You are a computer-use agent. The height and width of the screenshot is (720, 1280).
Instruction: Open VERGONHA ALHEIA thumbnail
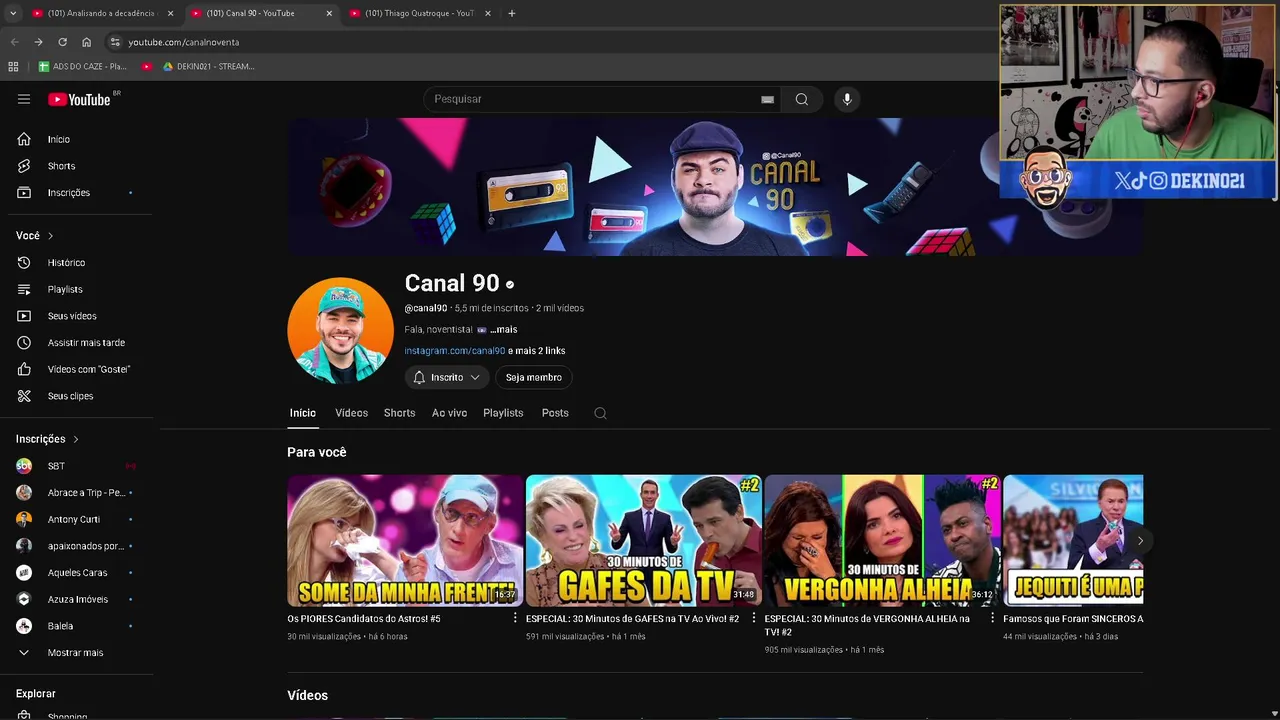[x=882, y=541]
